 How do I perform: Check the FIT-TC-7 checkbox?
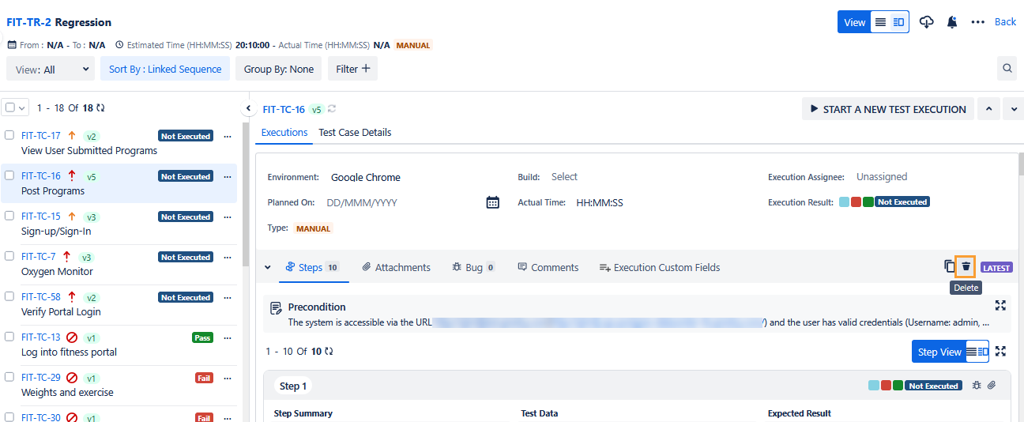pos(9,256)
